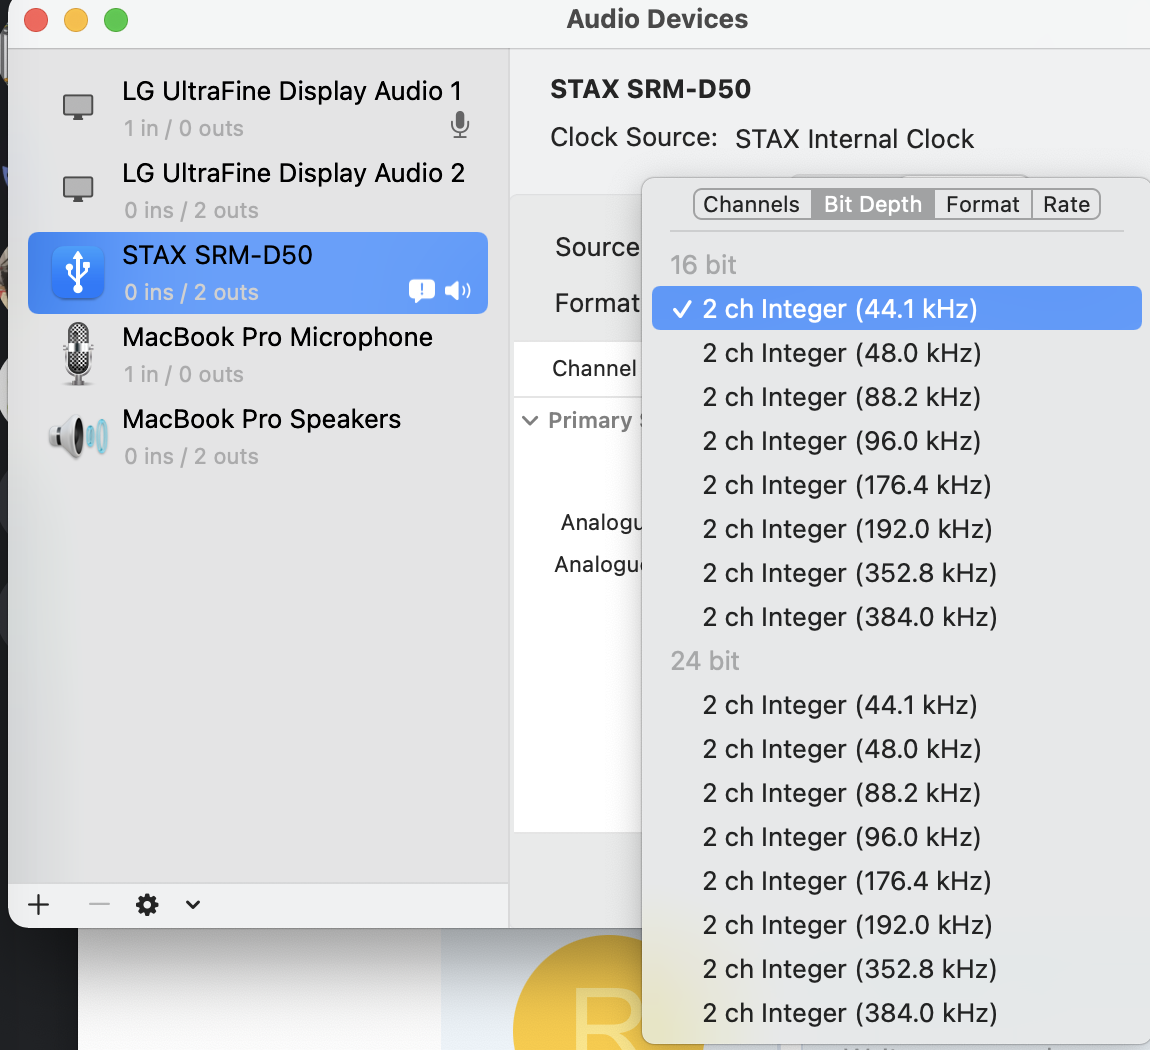This screenshot has height=1050, width=1150.
Task: Click '0 ins / 2 outs' under MacBook Pro Speakers
Action: [x=191, y=456]
